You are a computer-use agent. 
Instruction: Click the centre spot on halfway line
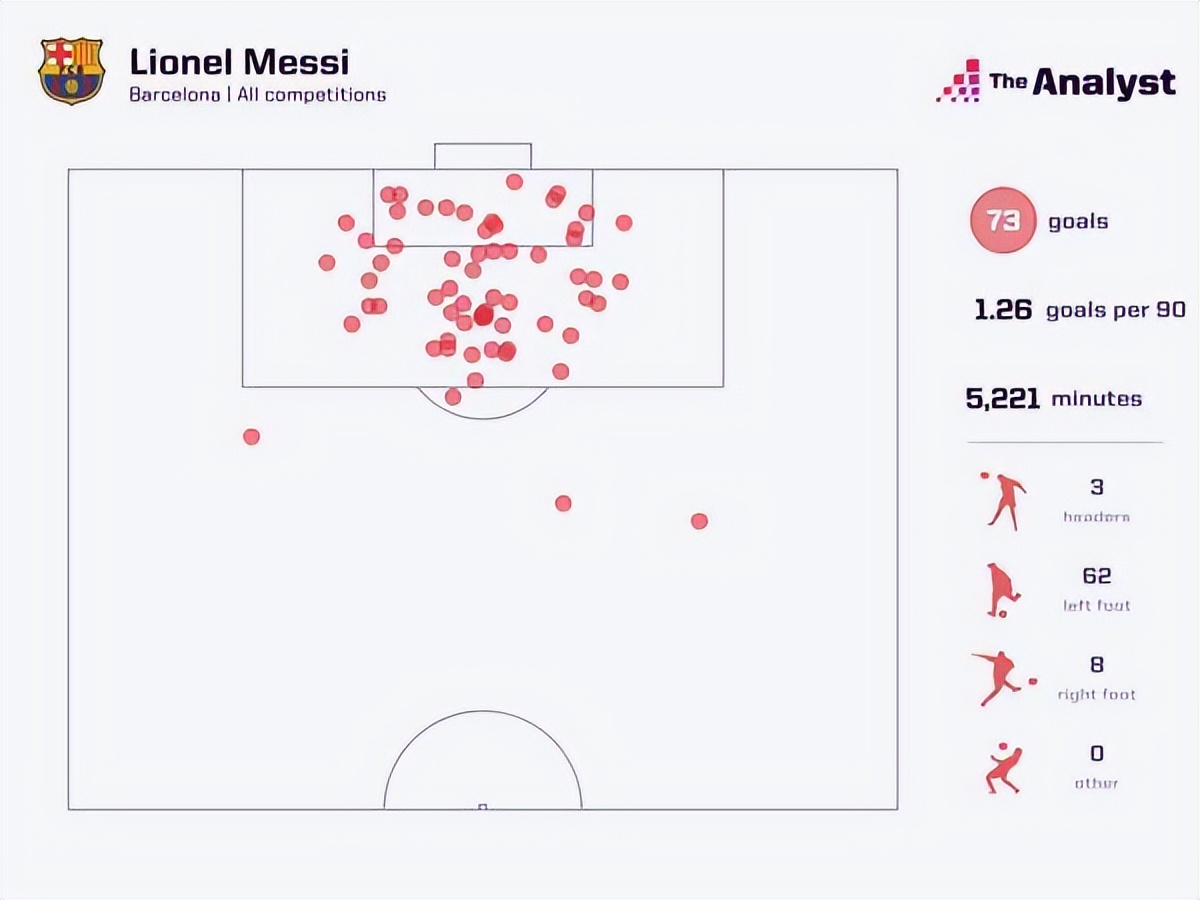click(x=482, y=806)
